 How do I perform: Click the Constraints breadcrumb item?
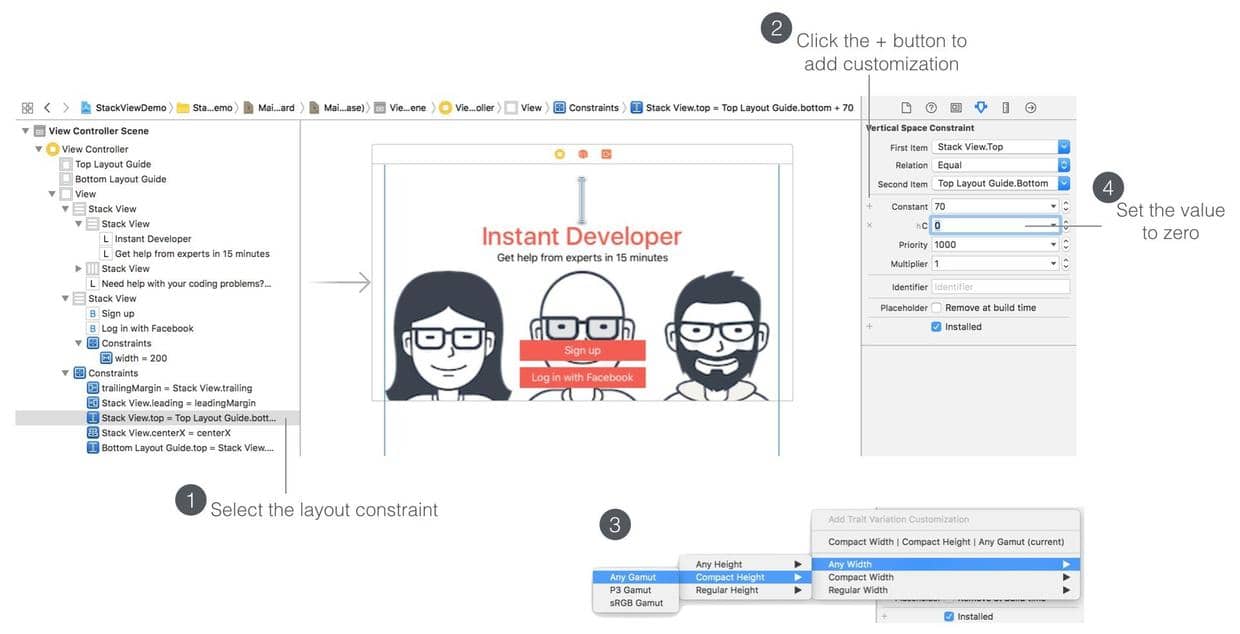(x=587, y=108)
